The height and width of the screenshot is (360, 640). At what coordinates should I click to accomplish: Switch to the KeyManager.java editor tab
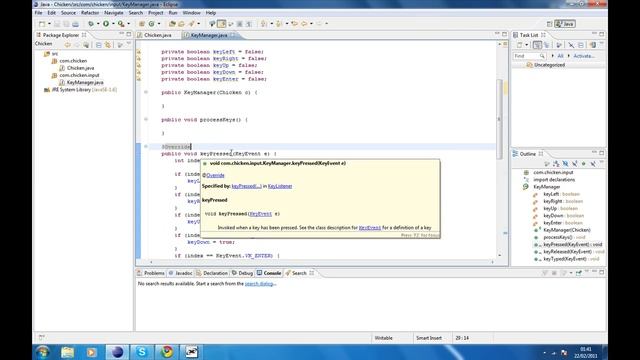tap(209, 35)
